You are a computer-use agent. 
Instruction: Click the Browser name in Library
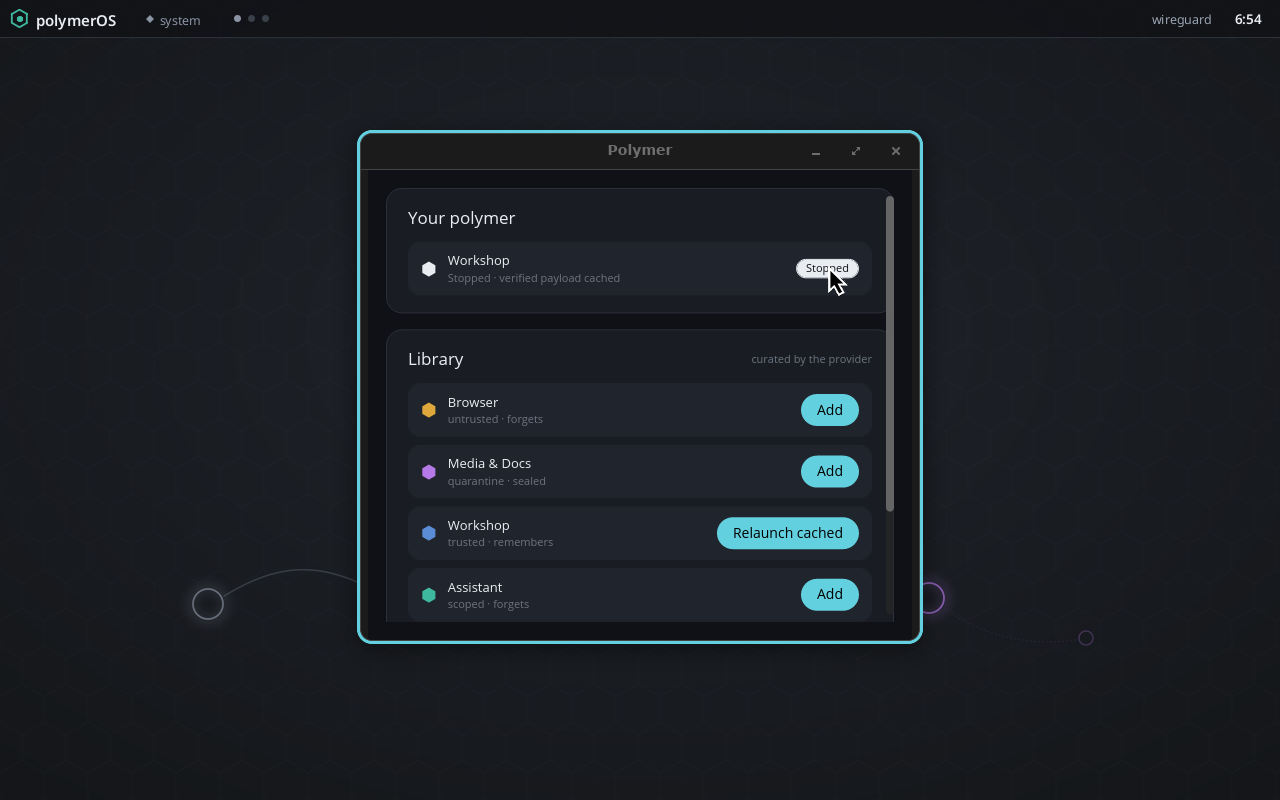coord(473,402)
